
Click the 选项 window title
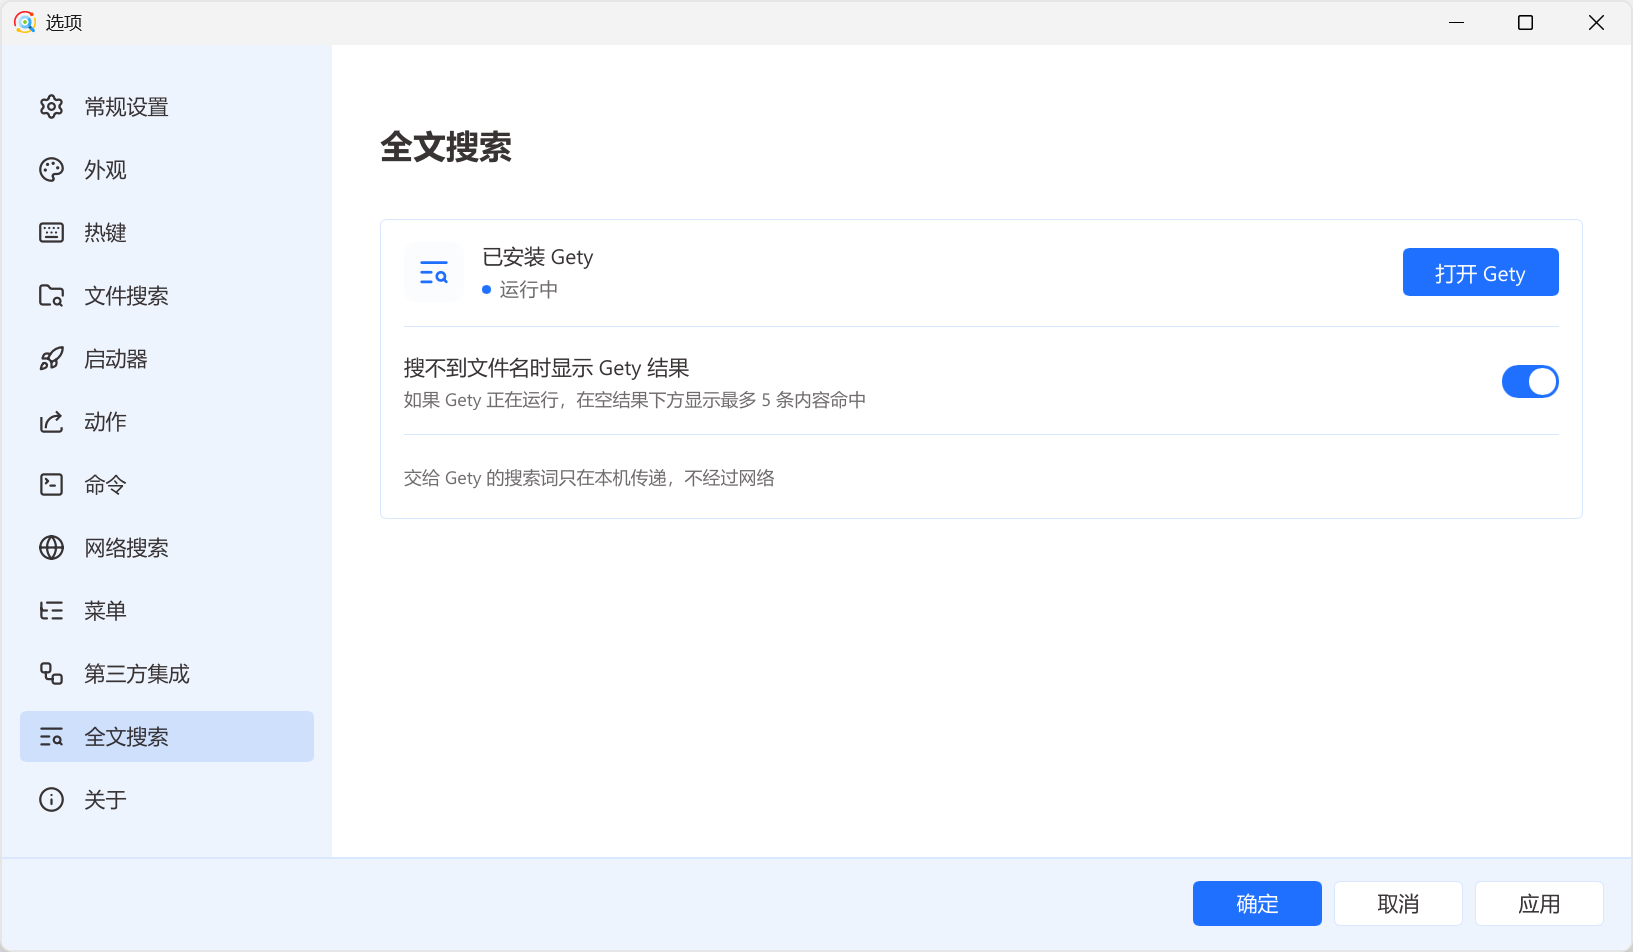pos(64,22)
